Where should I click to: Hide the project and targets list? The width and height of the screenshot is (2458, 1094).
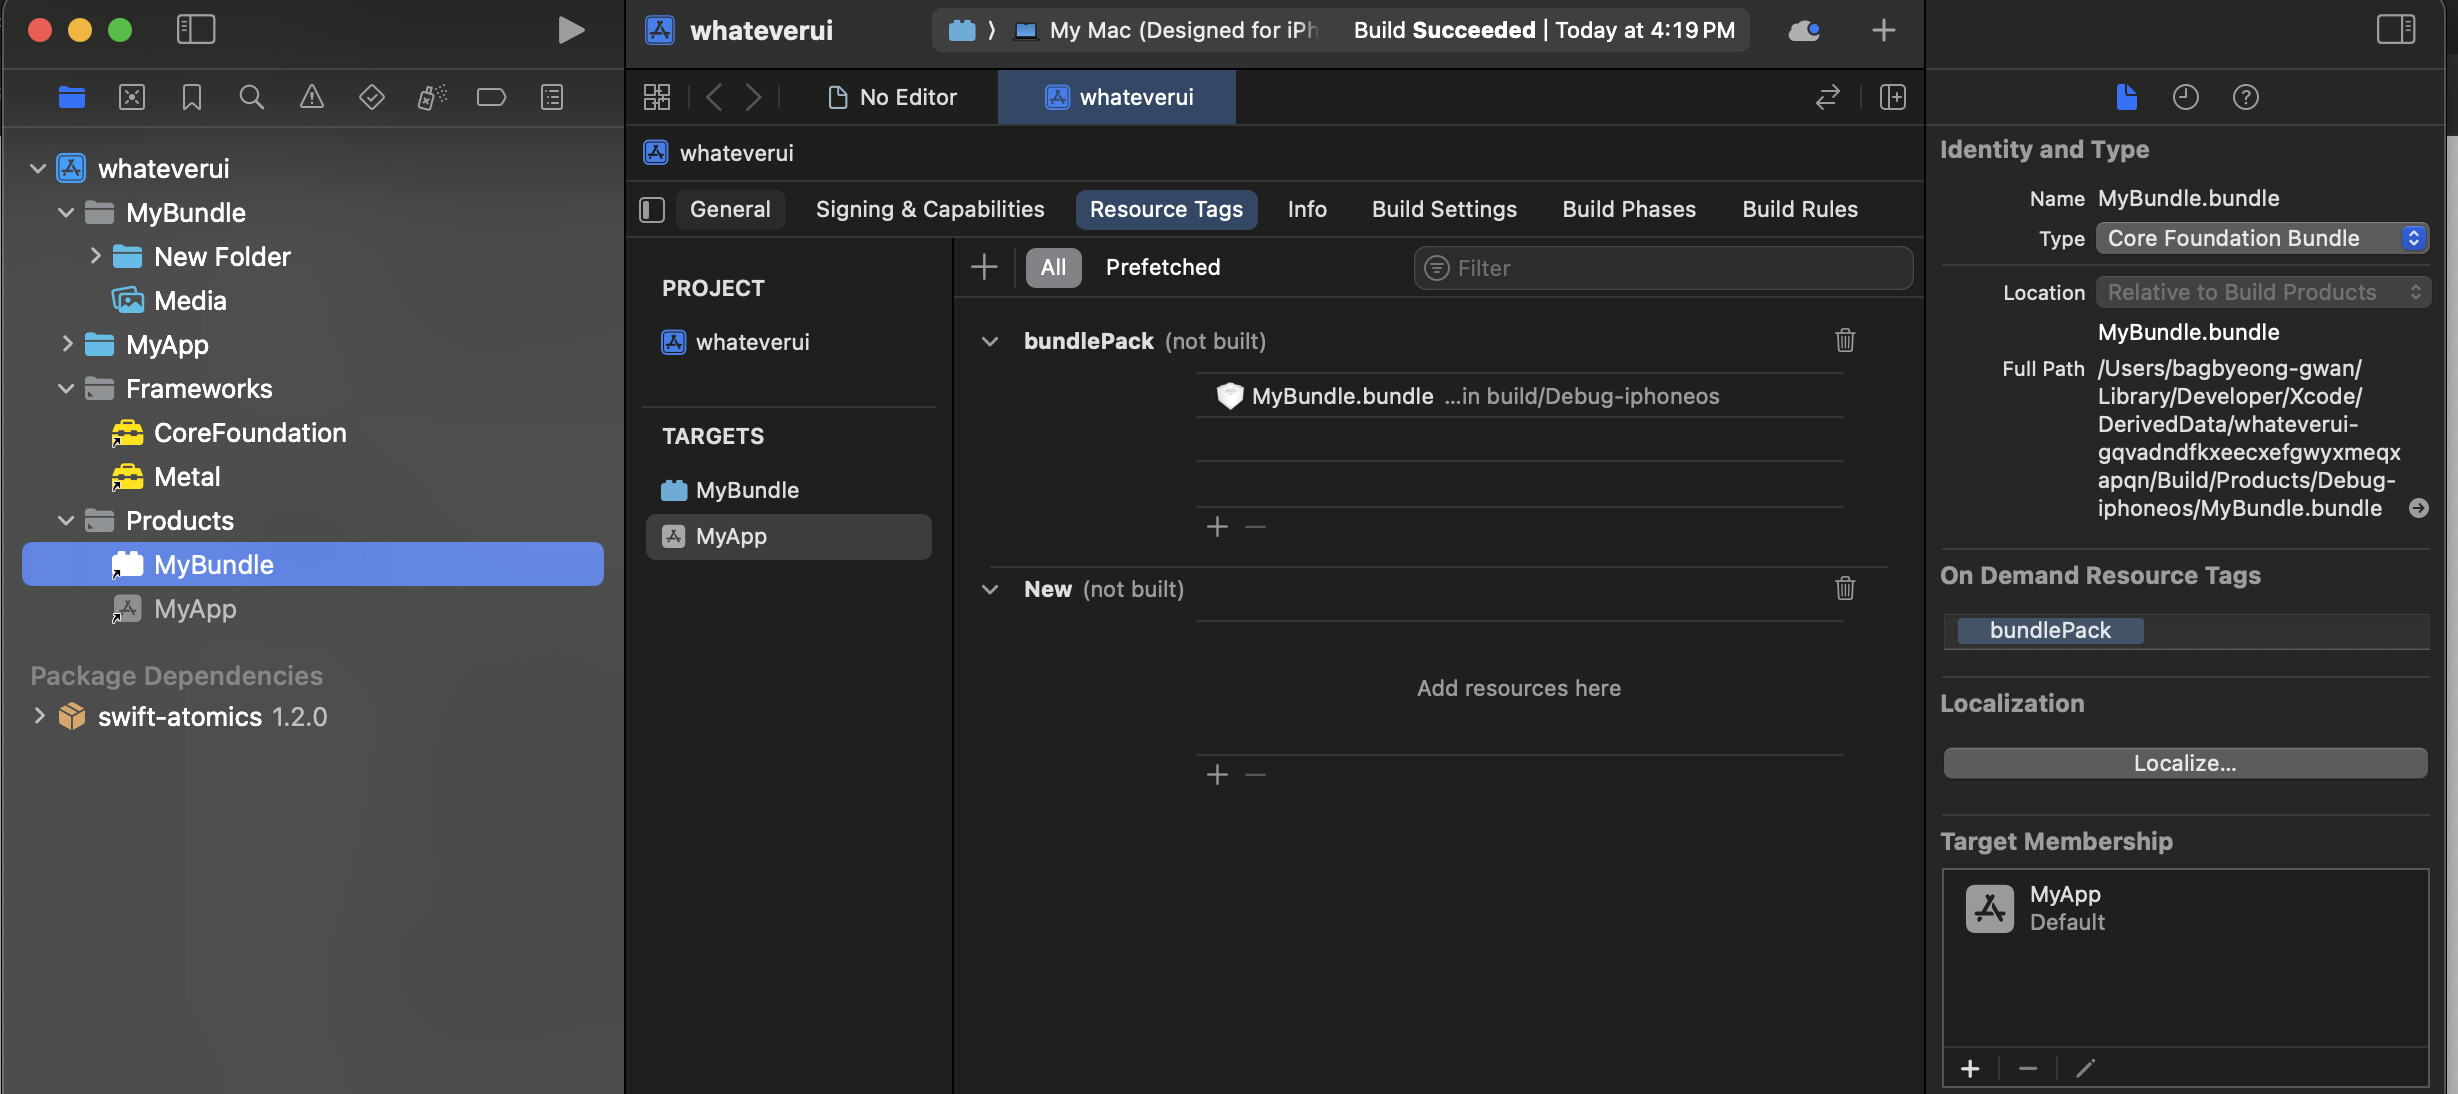[652, 209]
